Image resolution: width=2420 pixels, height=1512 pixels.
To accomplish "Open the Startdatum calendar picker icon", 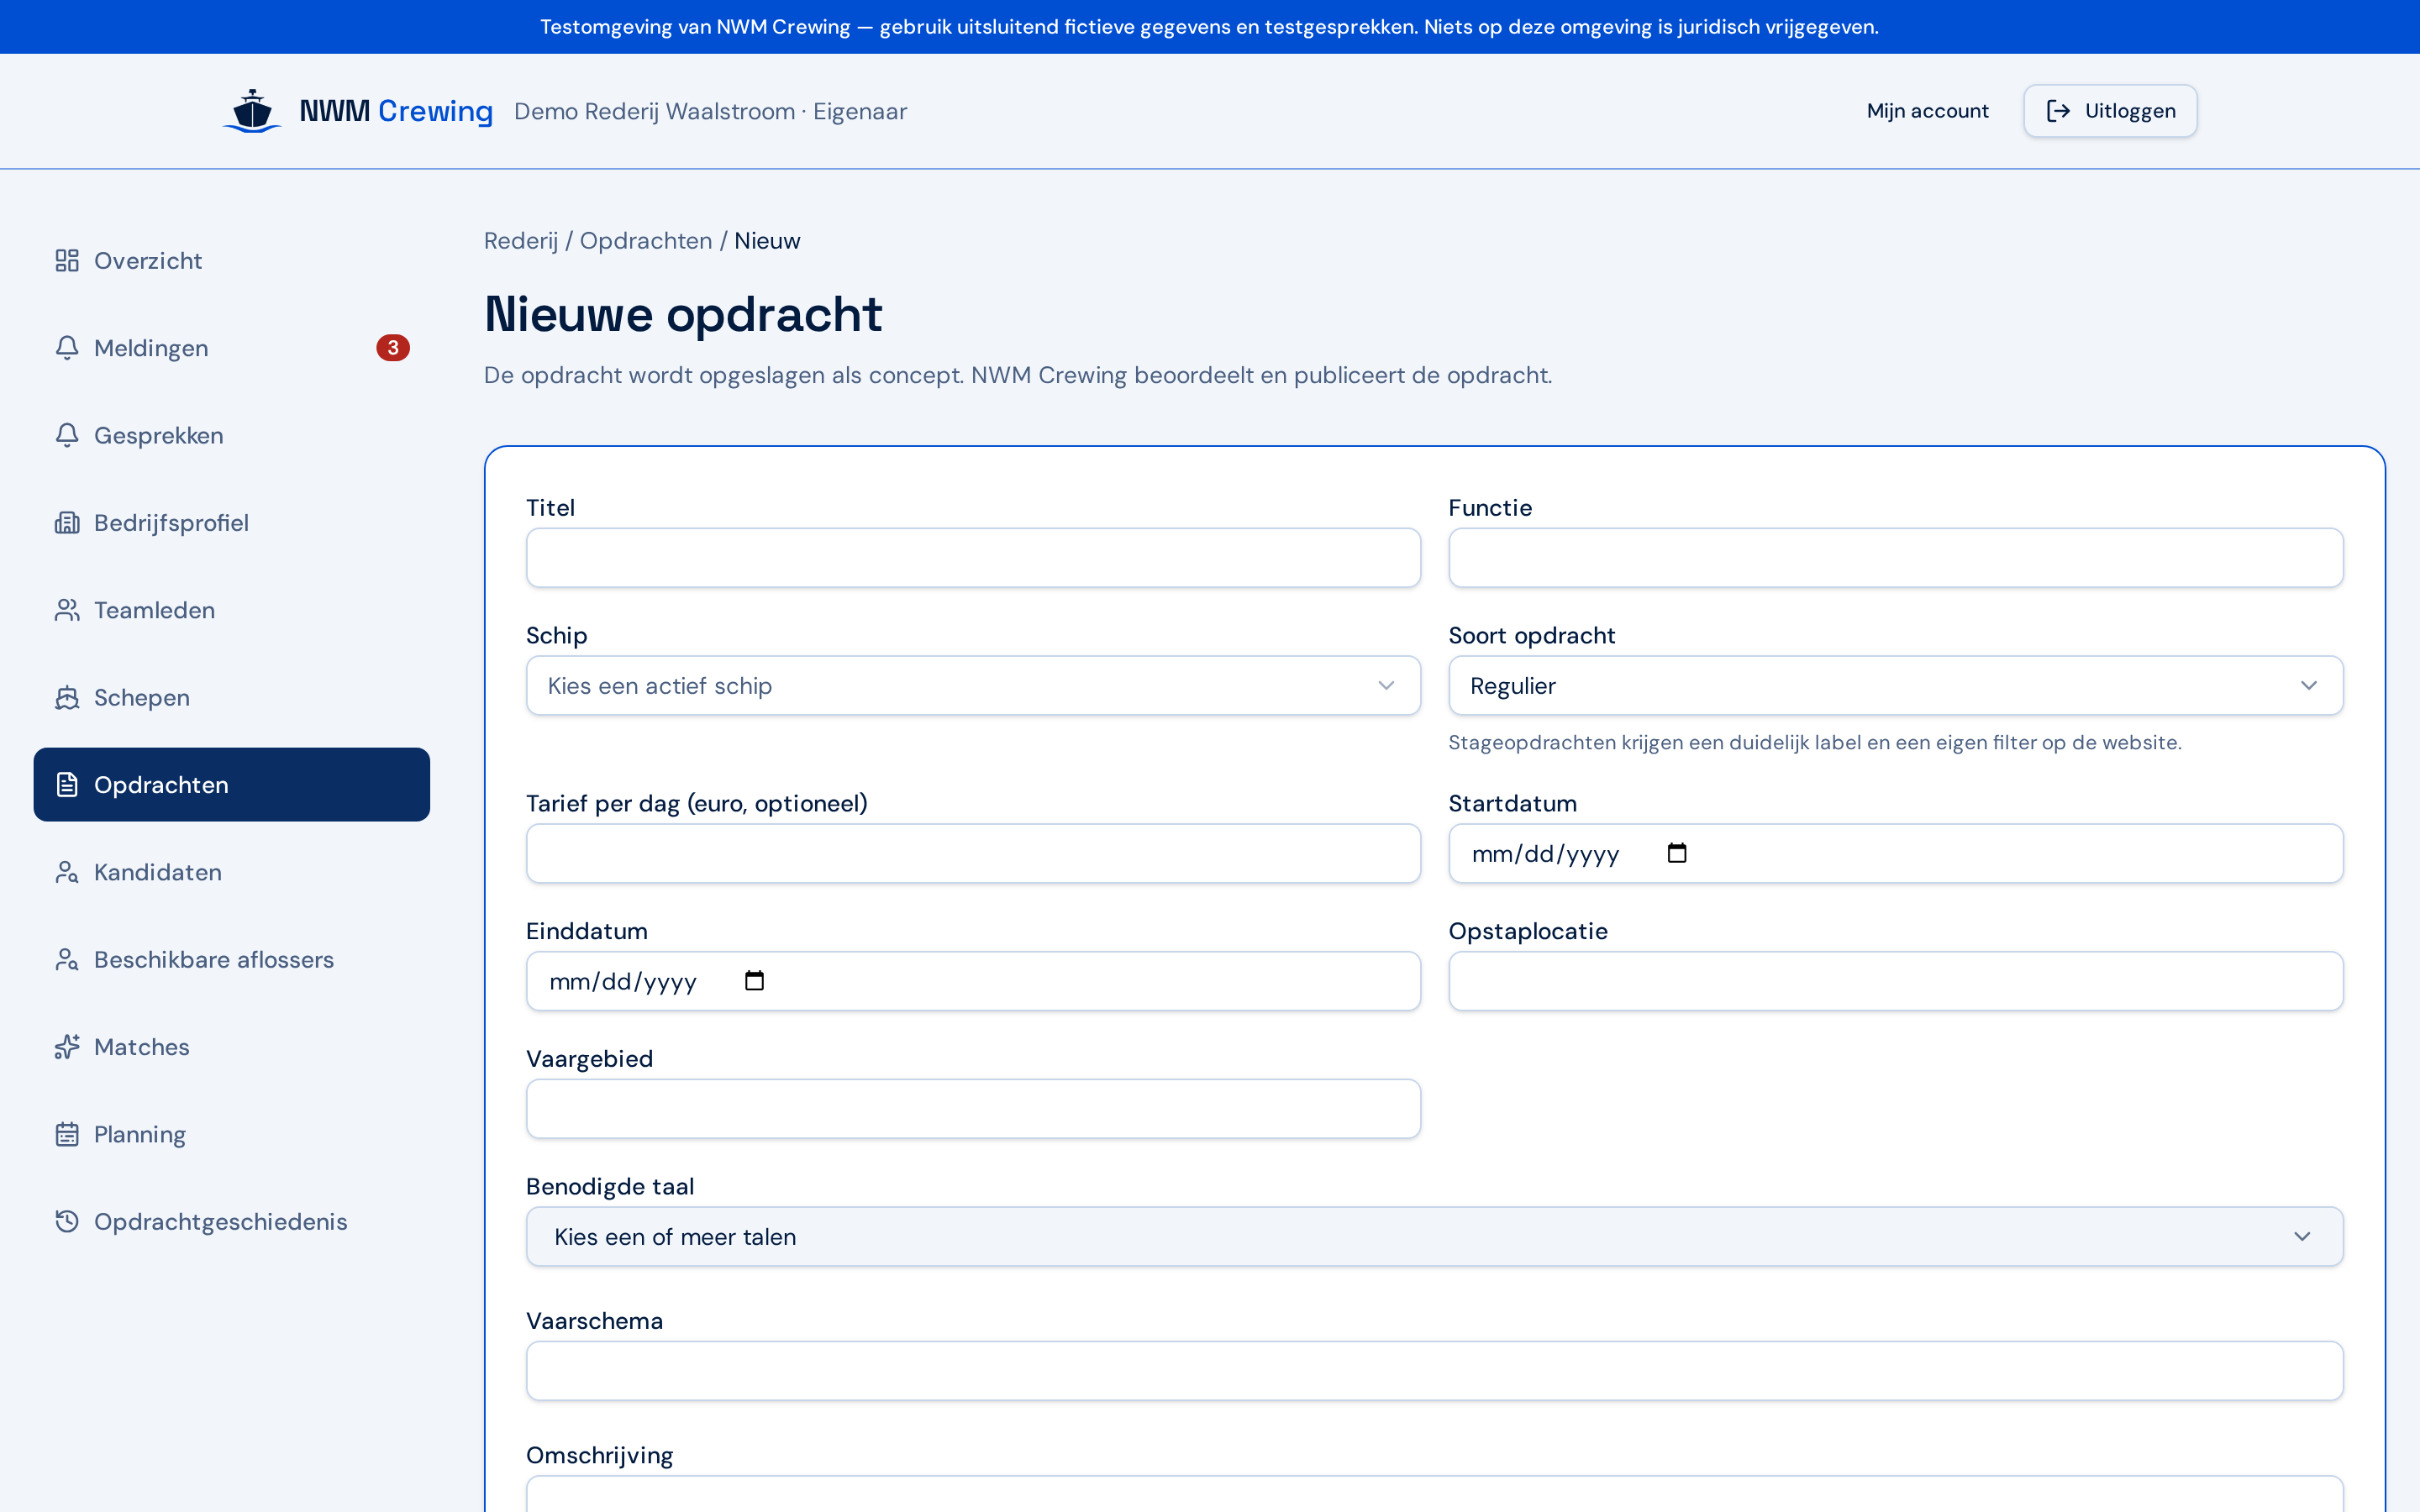I will pos(1677,853).
